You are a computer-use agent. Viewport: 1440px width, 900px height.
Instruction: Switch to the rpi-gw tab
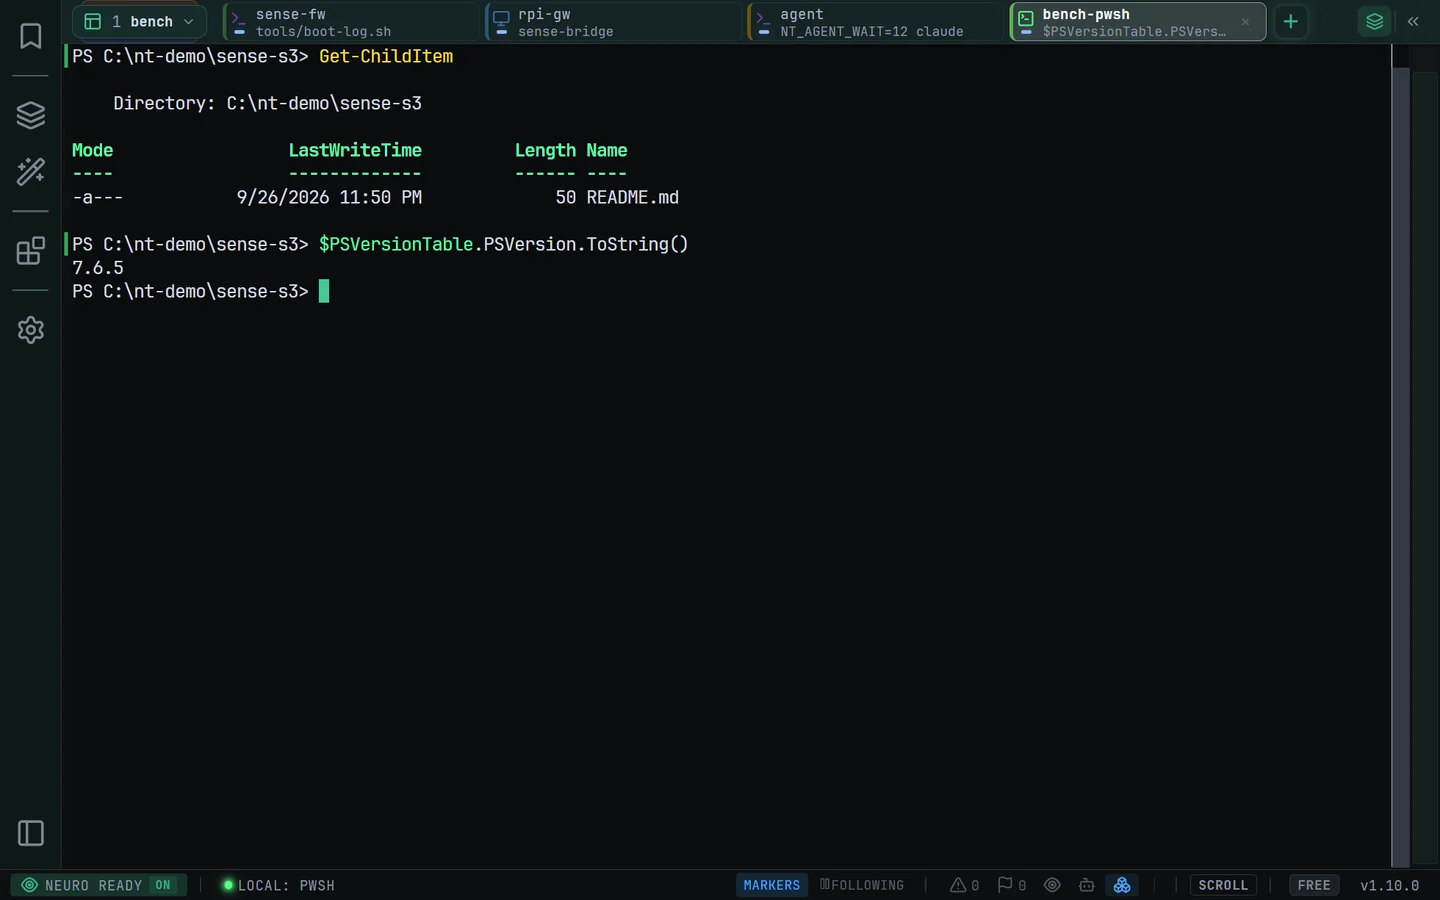(x=614, y=22)
